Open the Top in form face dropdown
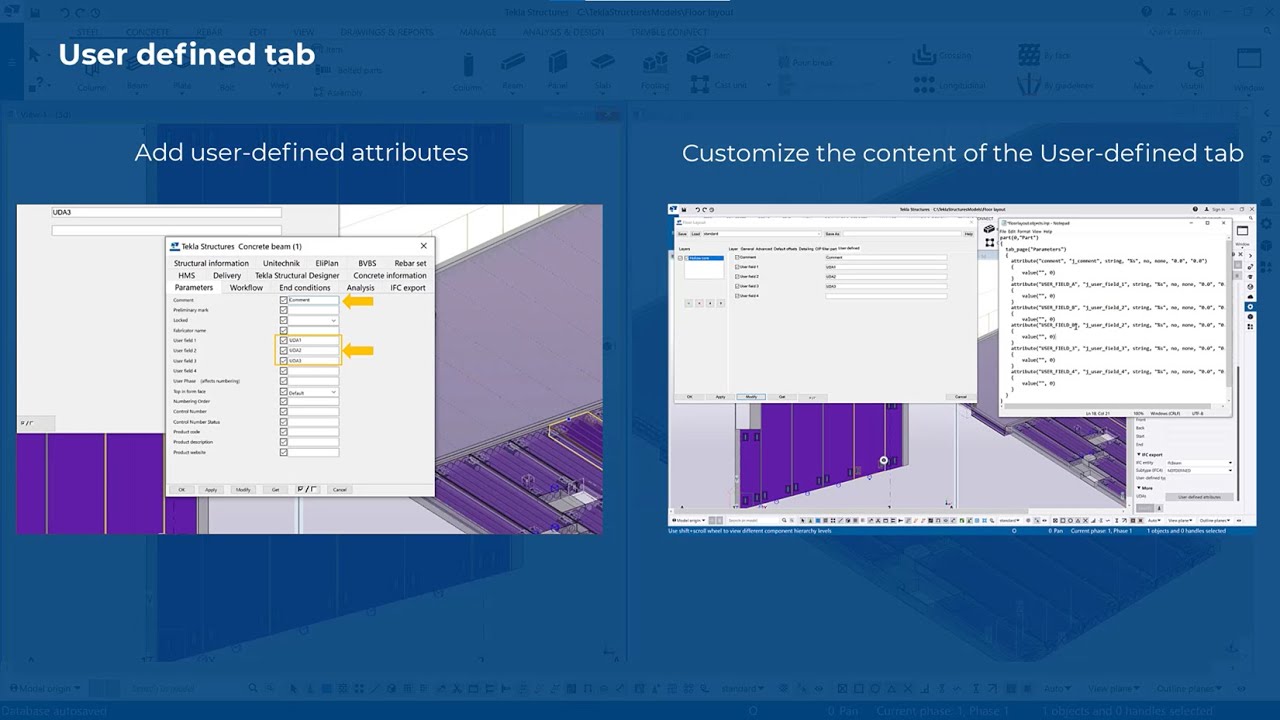The height and width of the screenshot is (720, 1280). pos(312,392)
